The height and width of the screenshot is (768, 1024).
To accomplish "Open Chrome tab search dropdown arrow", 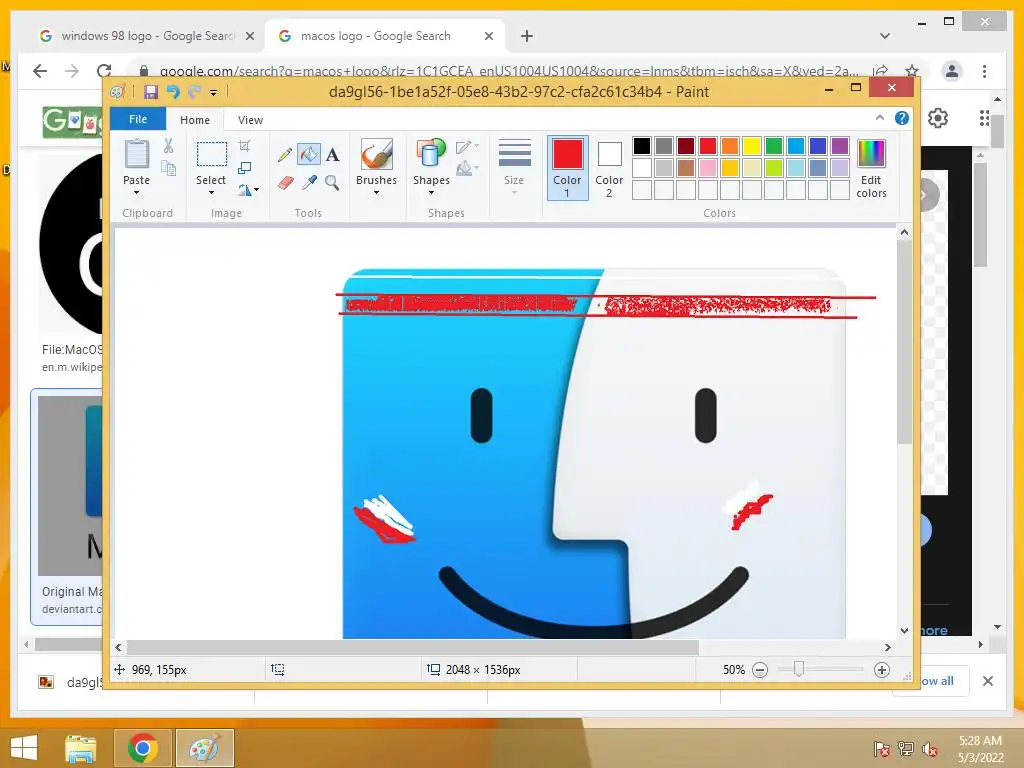I will coord(885,36).
